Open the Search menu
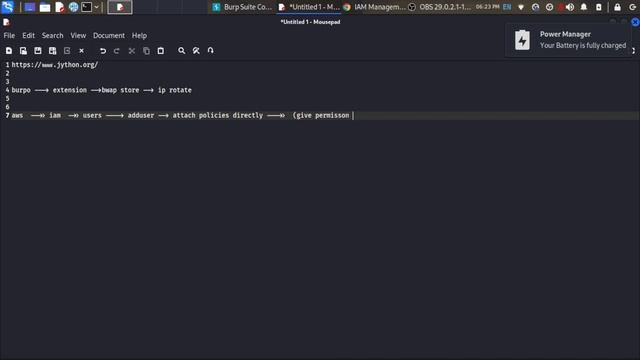This screenshot has width=640, height=360. pyautogui.click(x=52, y=36)
